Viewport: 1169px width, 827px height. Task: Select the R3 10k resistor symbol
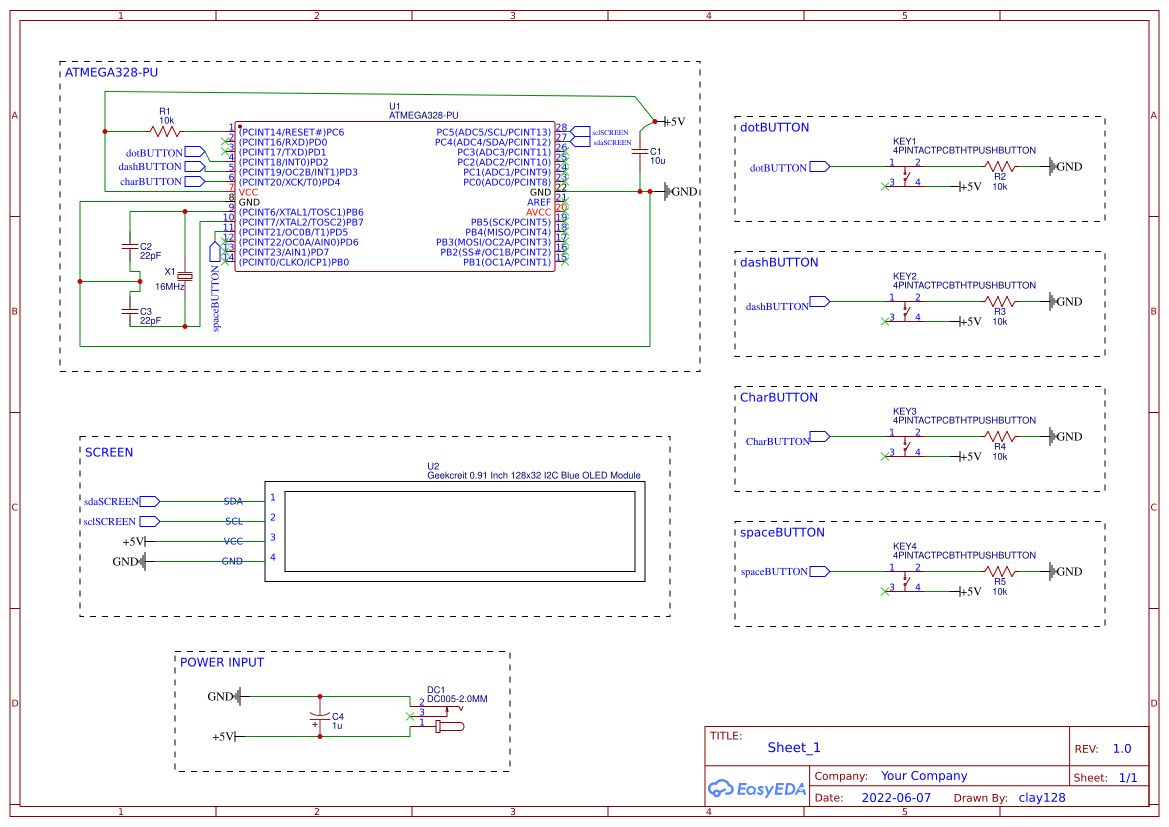click(x=1000, y=301)
